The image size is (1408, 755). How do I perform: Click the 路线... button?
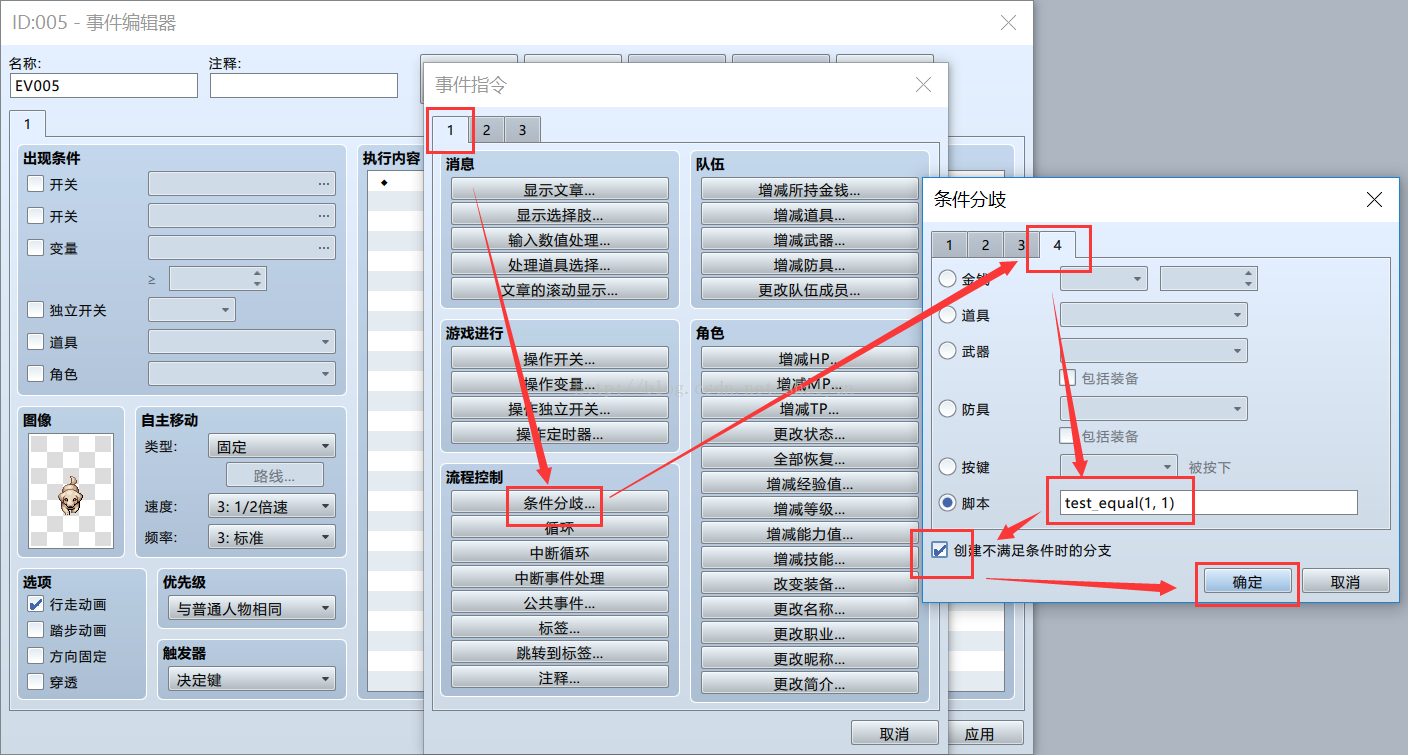coord(275,475)
